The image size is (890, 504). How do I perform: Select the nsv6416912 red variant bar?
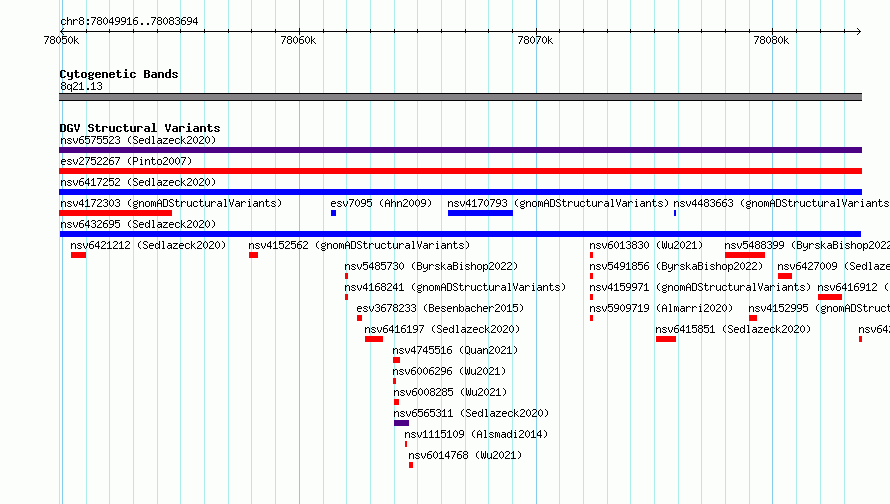point(830,297)
